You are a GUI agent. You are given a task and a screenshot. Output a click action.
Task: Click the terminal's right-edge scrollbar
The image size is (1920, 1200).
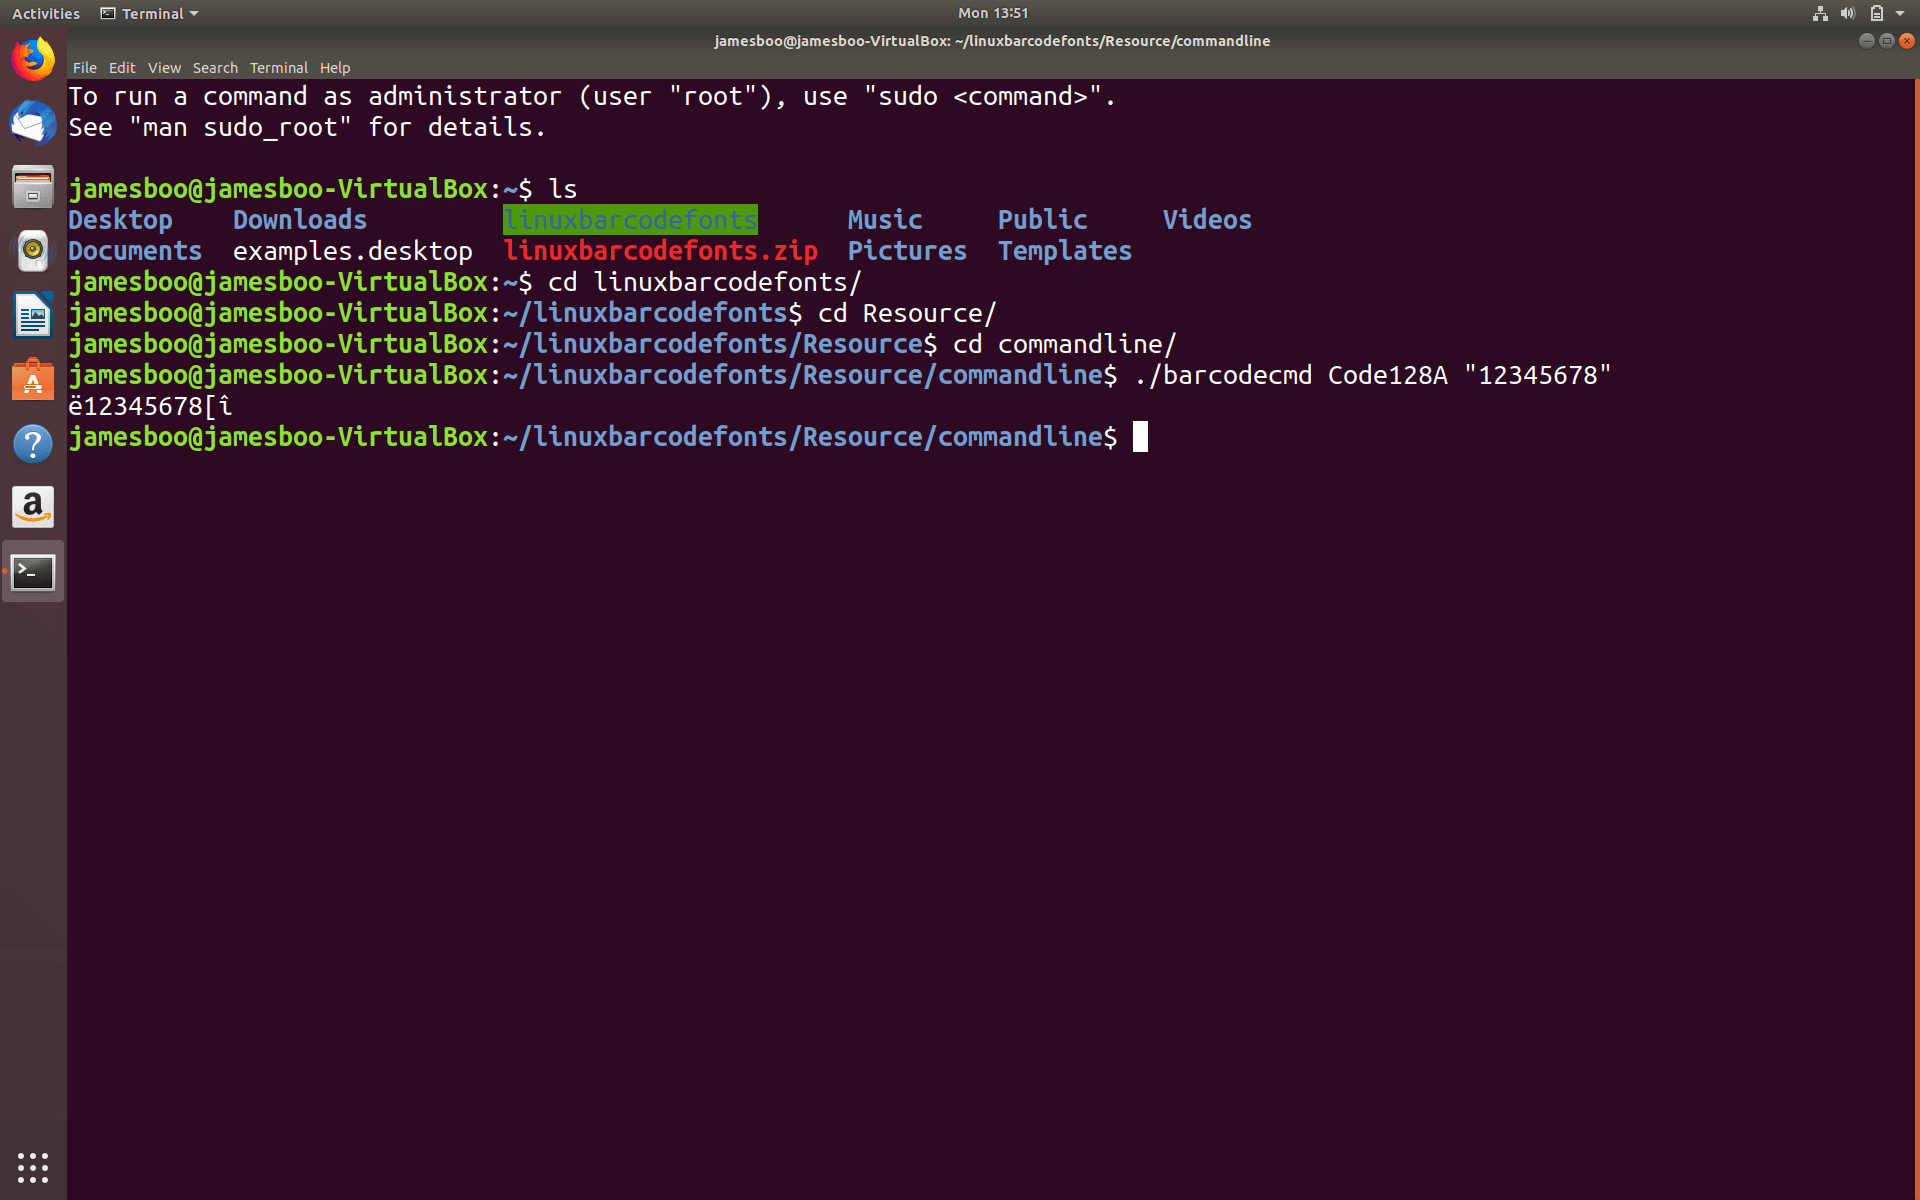click(x=1916, y=640)
